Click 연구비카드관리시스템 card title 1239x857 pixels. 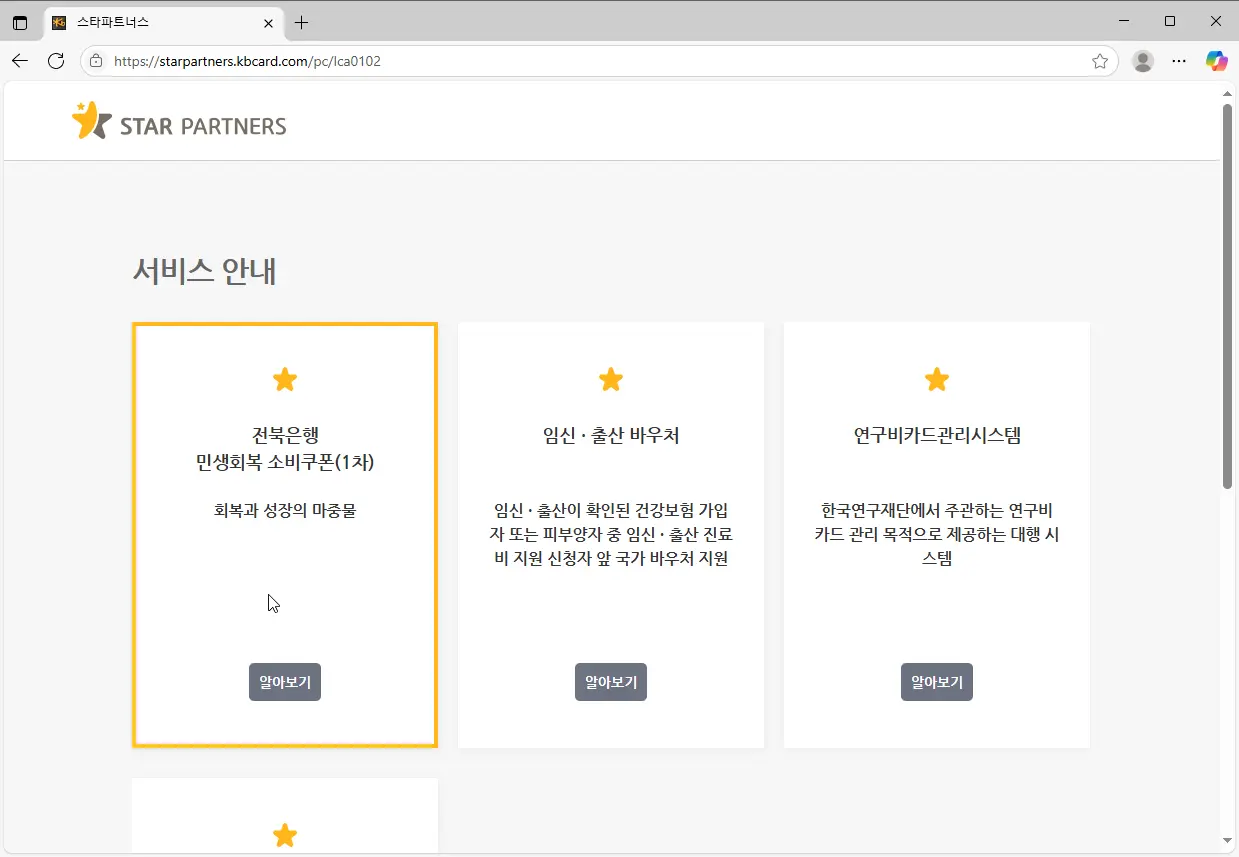pyautogui.click(x=937, y=436)
